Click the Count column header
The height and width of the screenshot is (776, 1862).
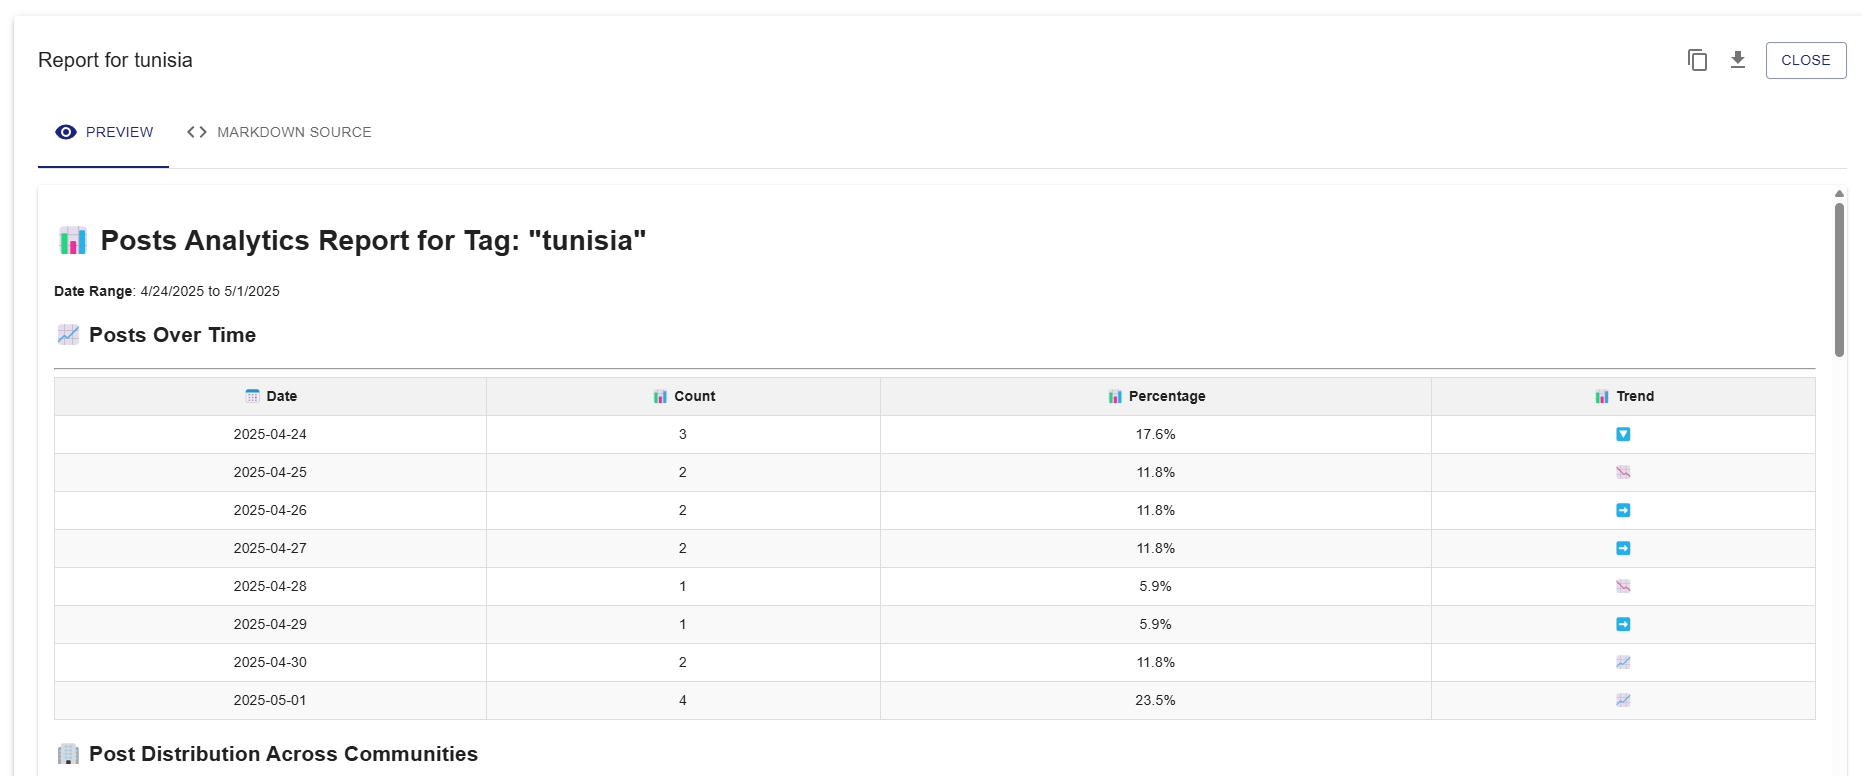(x=684, y=396)
